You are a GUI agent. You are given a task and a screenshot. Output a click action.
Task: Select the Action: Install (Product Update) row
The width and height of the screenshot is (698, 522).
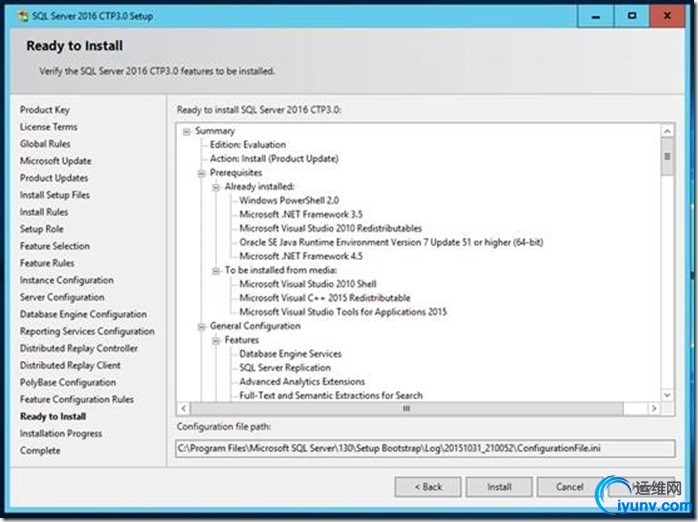click(x=274, y=158)
